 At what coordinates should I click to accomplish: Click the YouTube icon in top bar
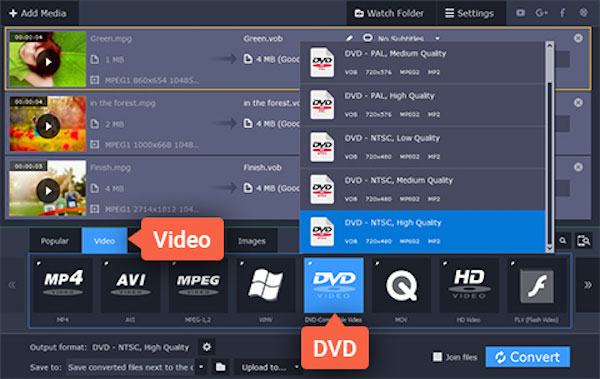520,13
